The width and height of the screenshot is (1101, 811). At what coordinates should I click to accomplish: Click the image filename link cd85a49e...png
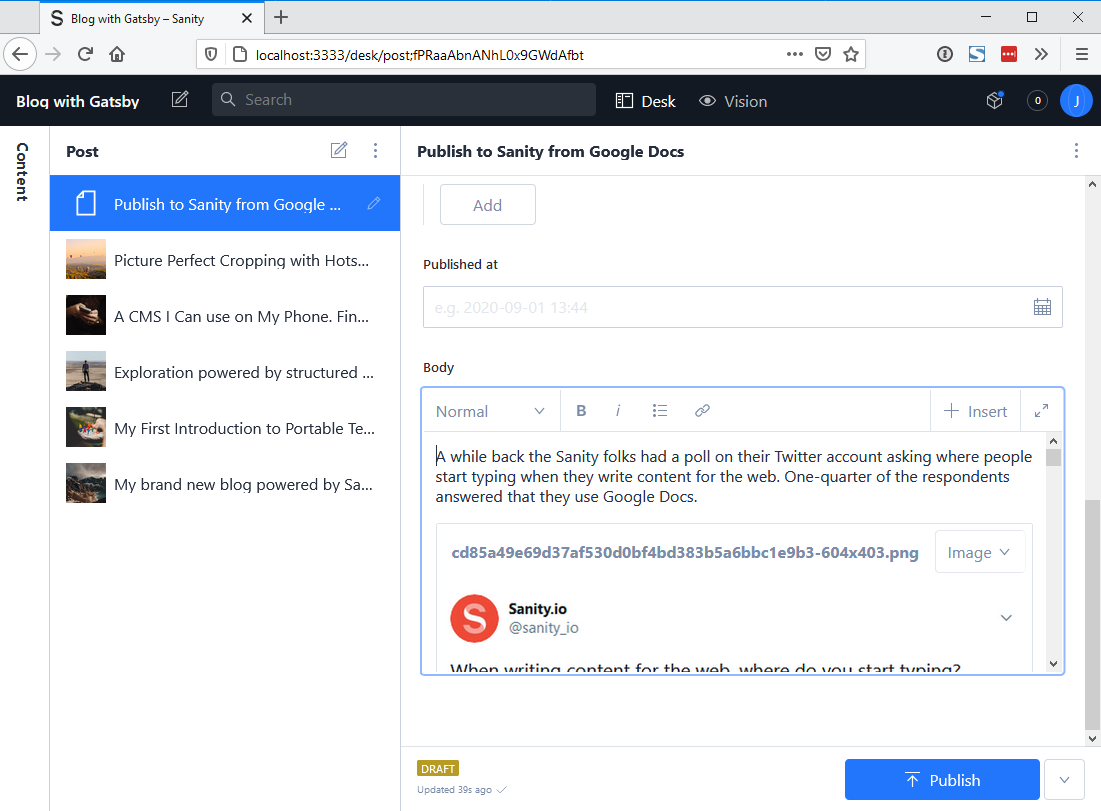[685, 553]
